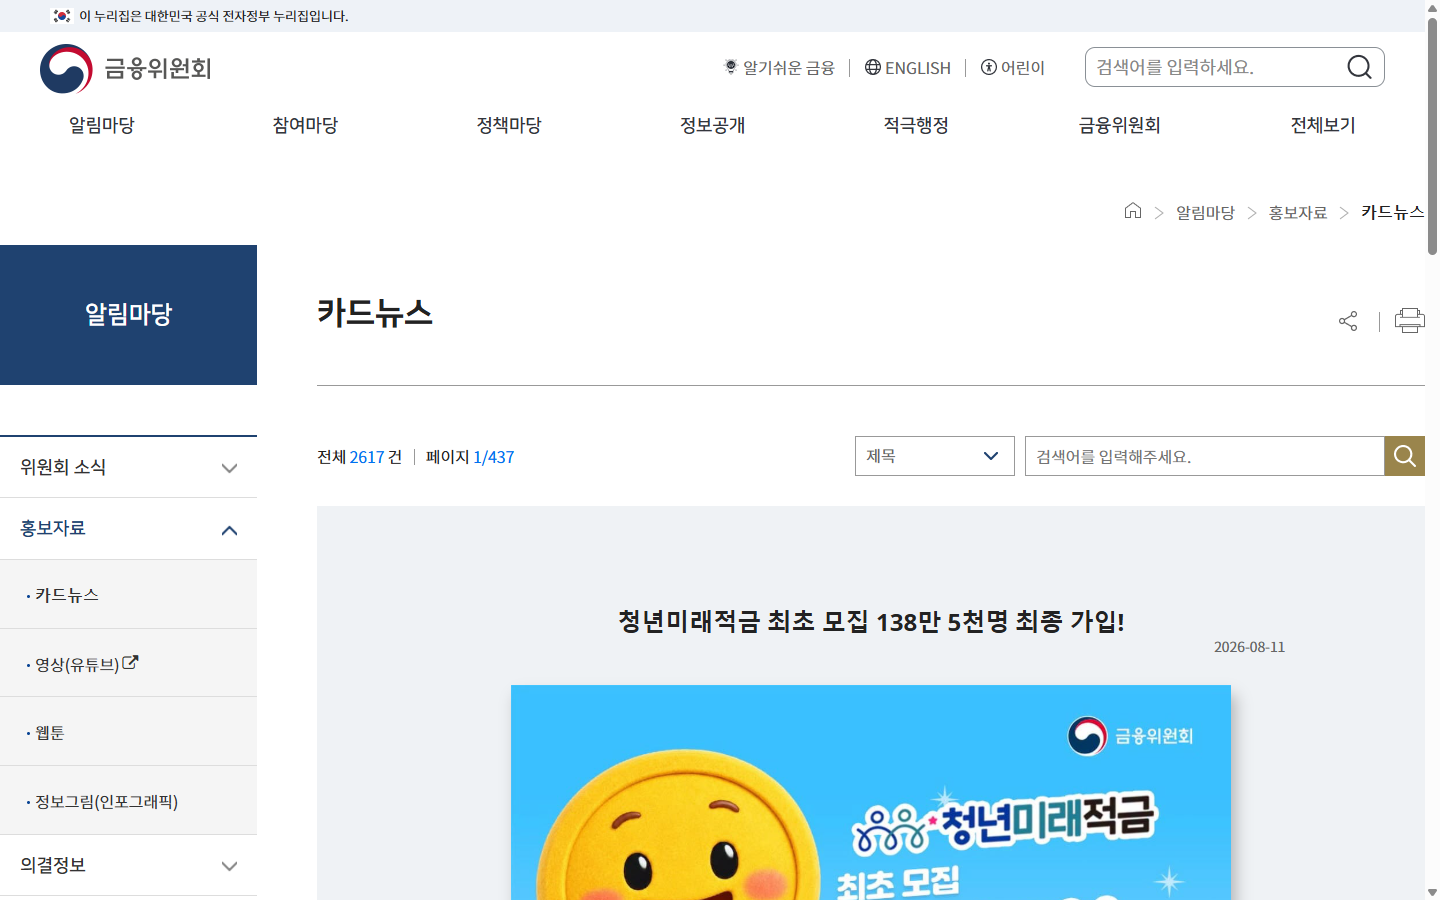Click breadcrumb 홍보자료

1298,212
